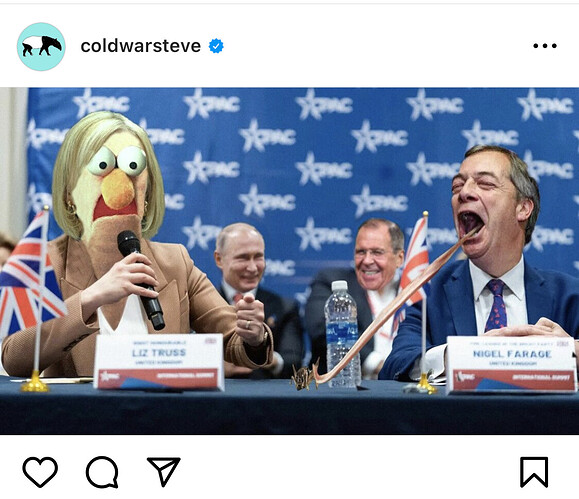Like the post with the heart icon

coord(40,472)
